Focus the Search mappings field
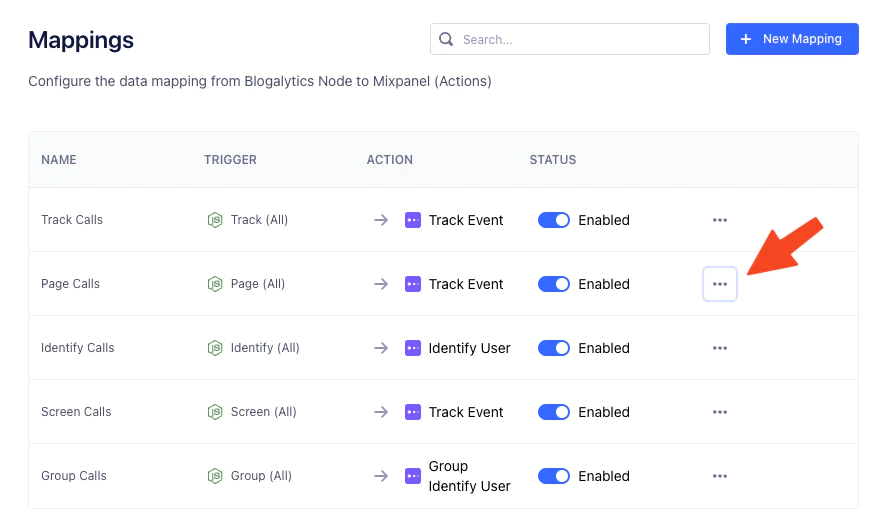The width and height of the screenshot is (882, 526). click(x=580, y=40)
